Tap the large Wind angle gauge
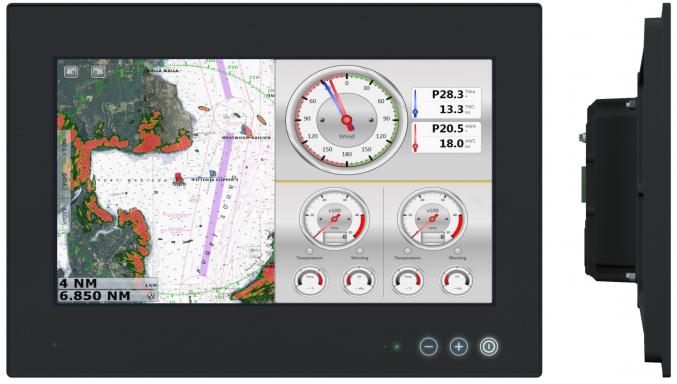 pyautogui.click(x=346, y=120)
